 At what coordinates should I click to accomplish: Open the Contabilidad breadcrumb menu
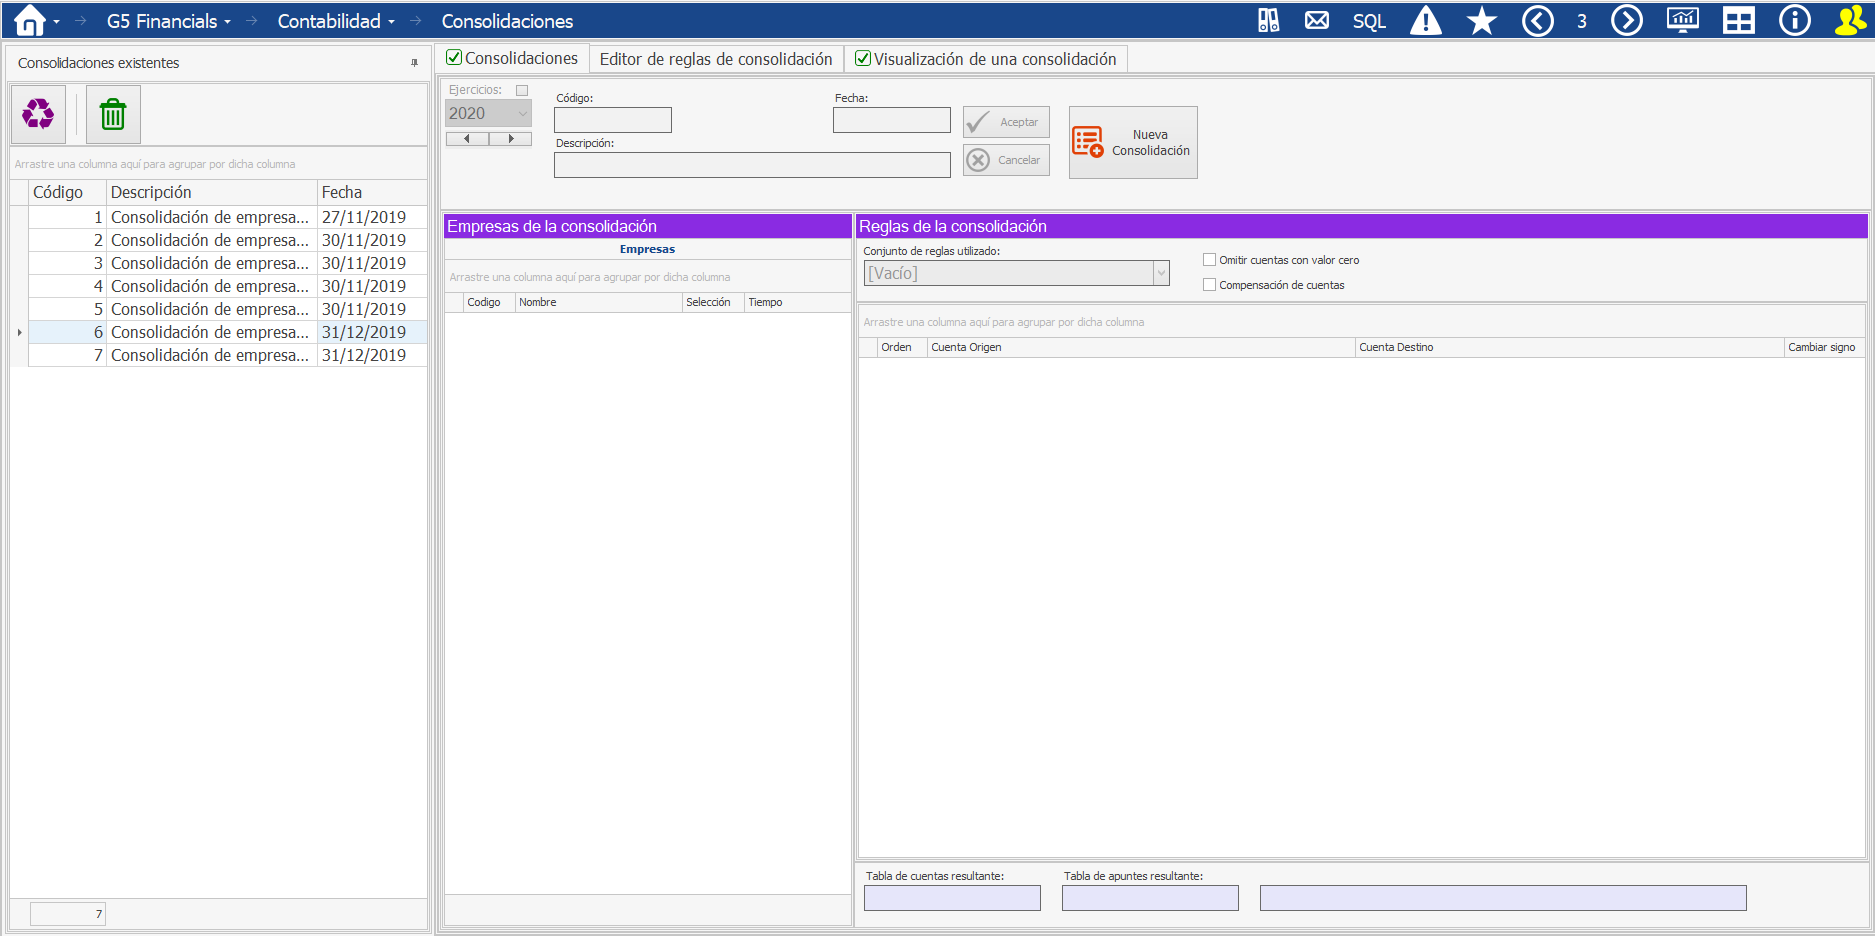tap(335, 21)
